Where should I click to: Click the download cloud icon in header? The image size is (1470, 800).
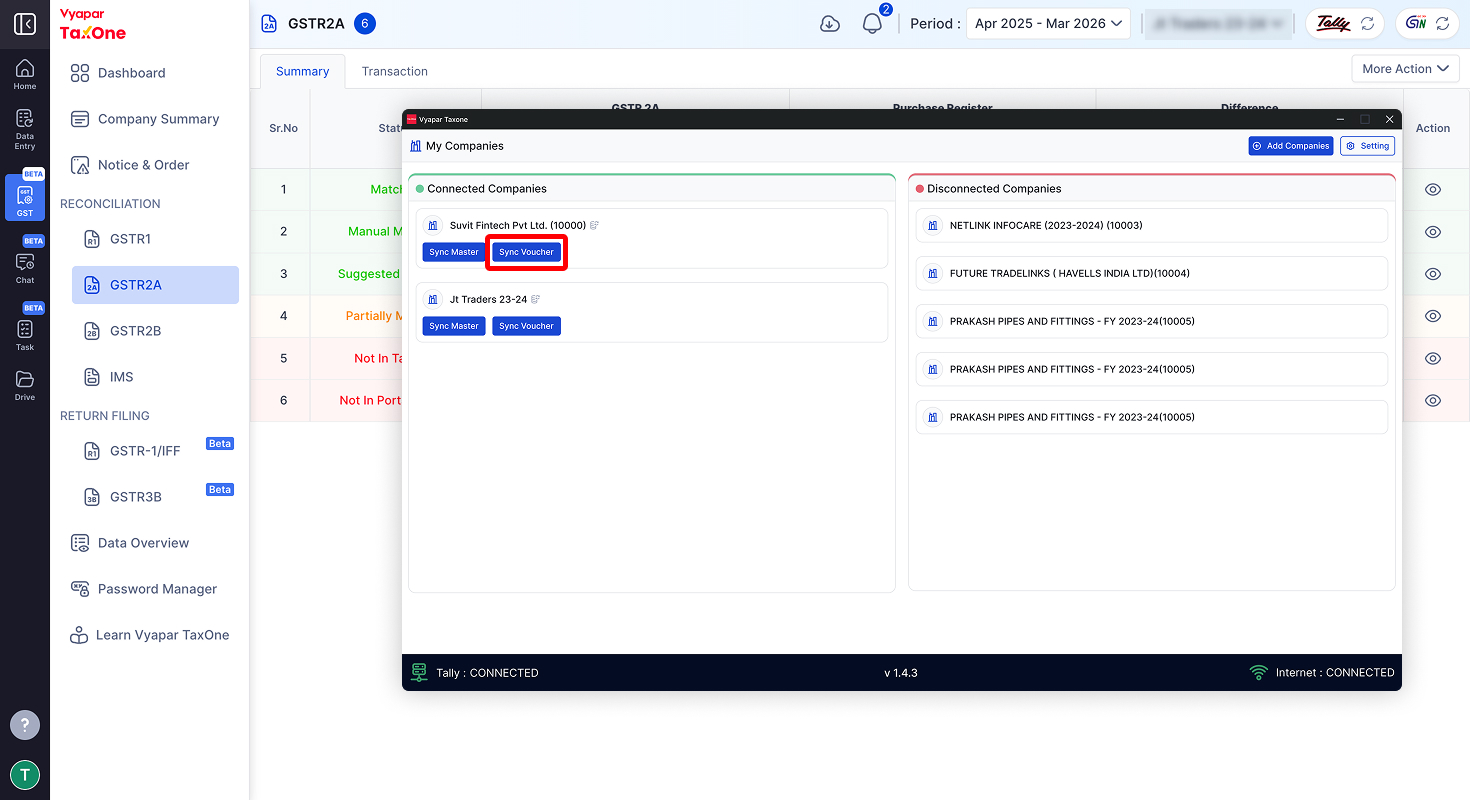pyautogui.click(x=830, y=24)
